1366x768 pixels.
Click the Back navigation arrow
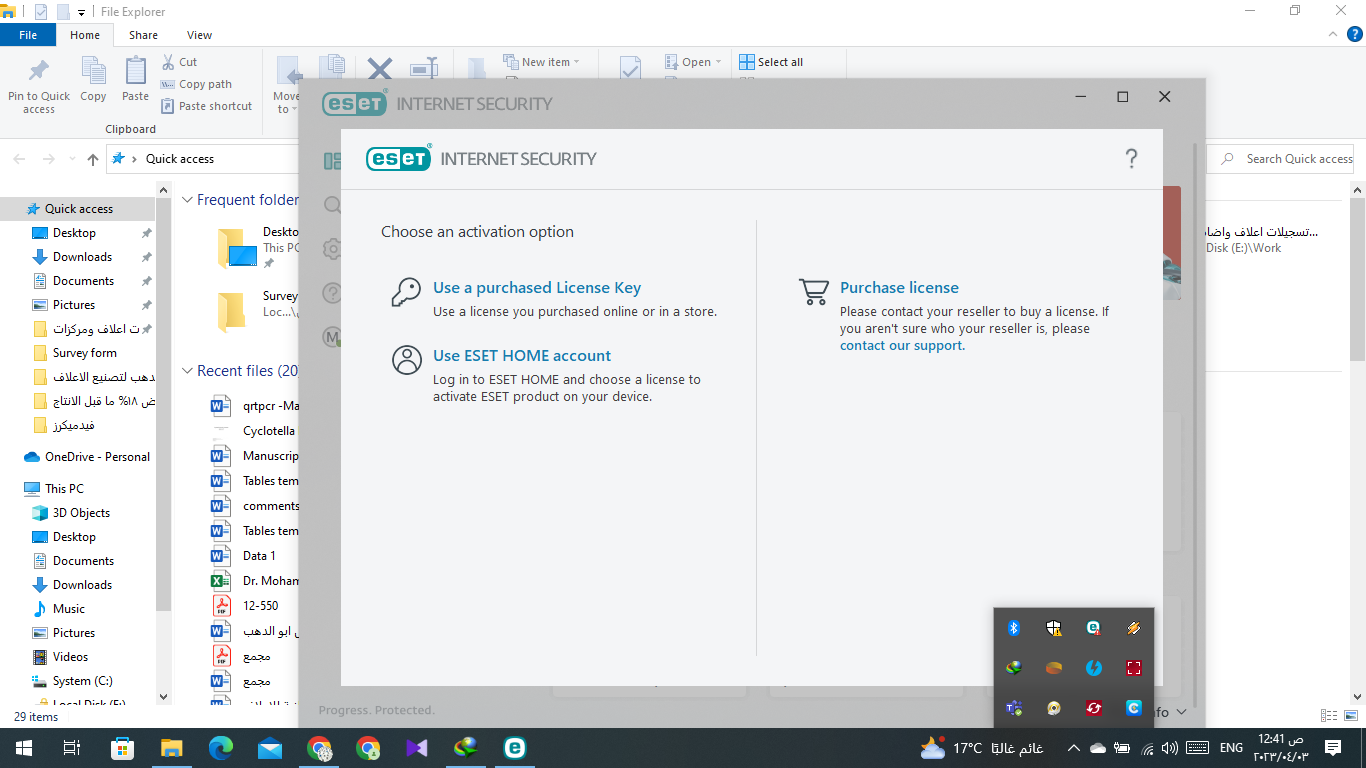19,159
